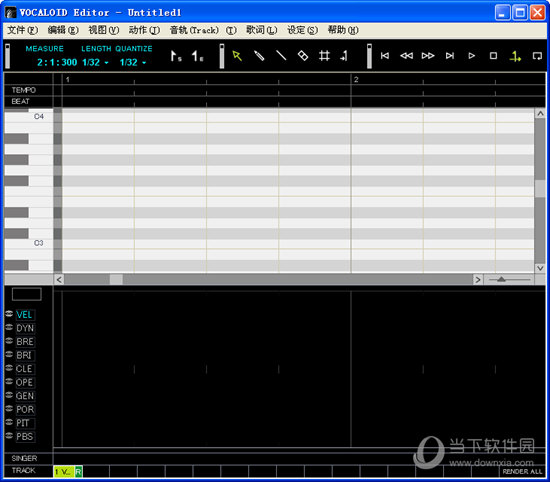Image resolution: width=550 pixels, height=482 pixels.
Task: Toggle the grid display icon
Action: click(x=324, y=56)
